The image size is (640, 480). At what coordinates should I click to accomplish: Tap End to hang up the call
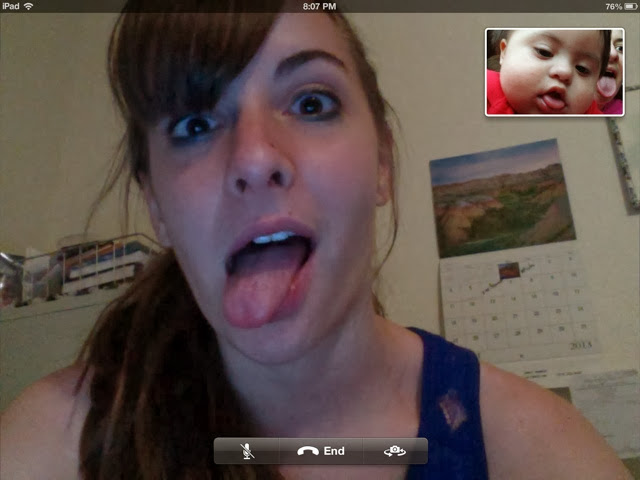point(321,451)
